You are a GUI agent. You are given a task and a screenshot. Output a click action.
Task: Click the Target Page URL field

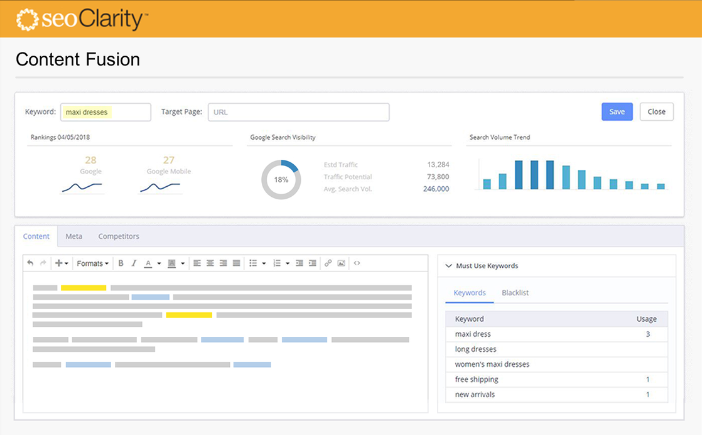[x=298, y=112]
